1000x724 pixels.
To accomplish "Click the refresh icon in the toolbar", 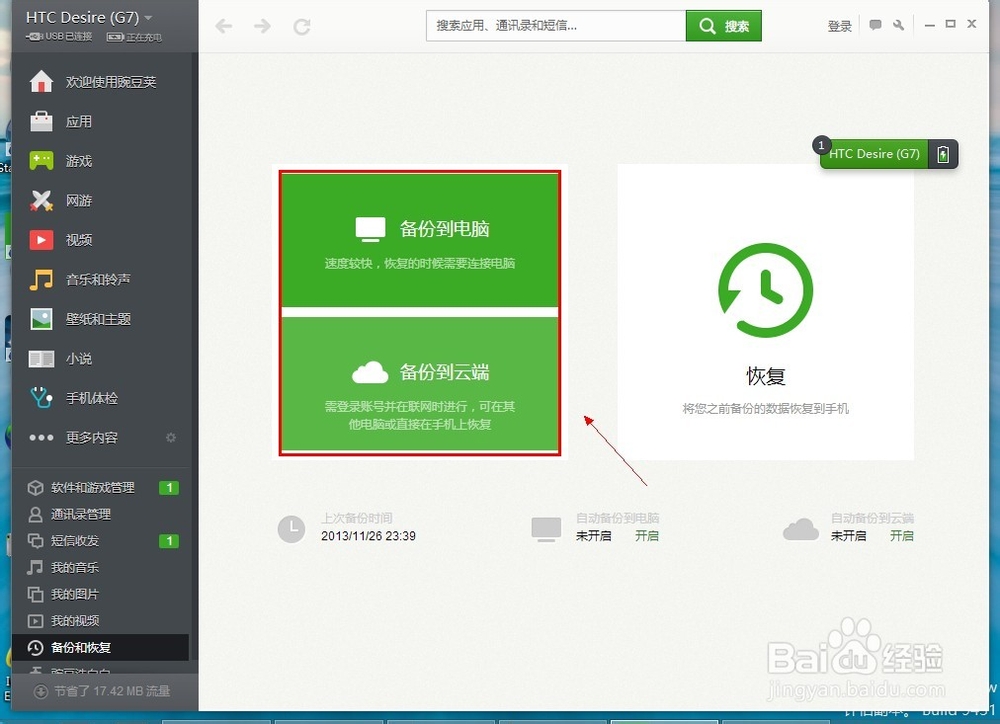I will 302,27.
